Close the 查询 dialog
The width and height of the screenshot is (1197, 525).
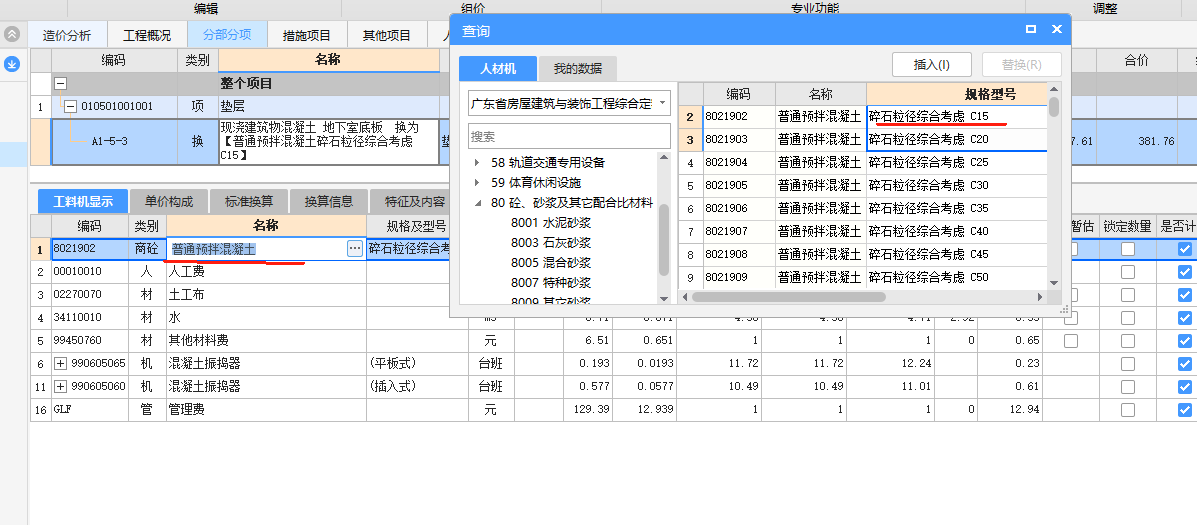1057,29
